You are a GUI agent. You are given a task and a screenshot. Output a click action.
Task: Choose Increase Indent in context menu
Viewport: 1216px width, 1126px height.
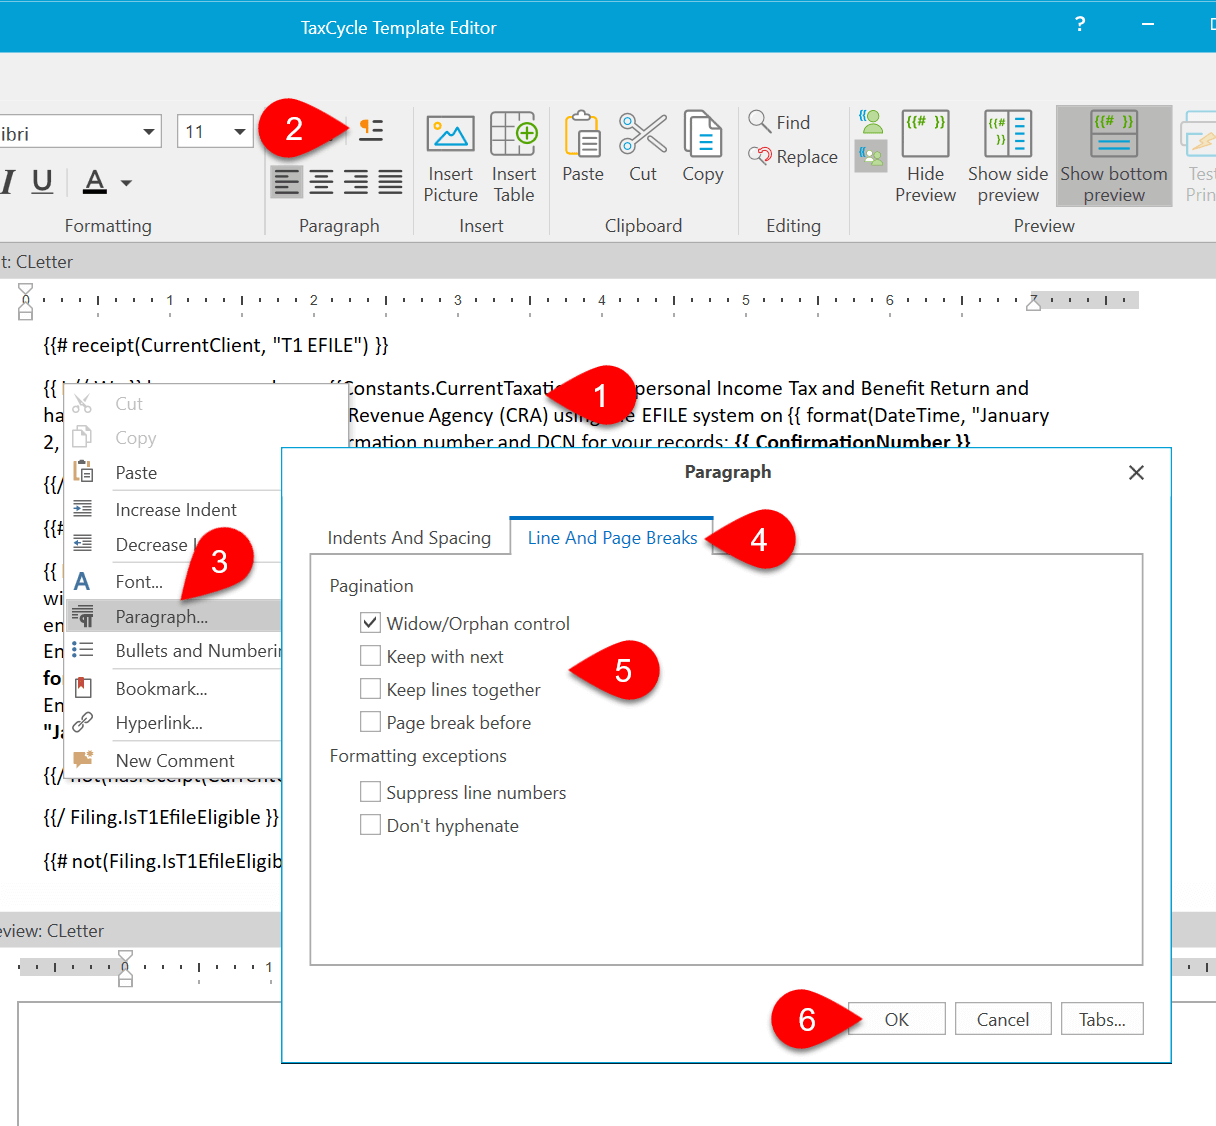coord(176,510)
